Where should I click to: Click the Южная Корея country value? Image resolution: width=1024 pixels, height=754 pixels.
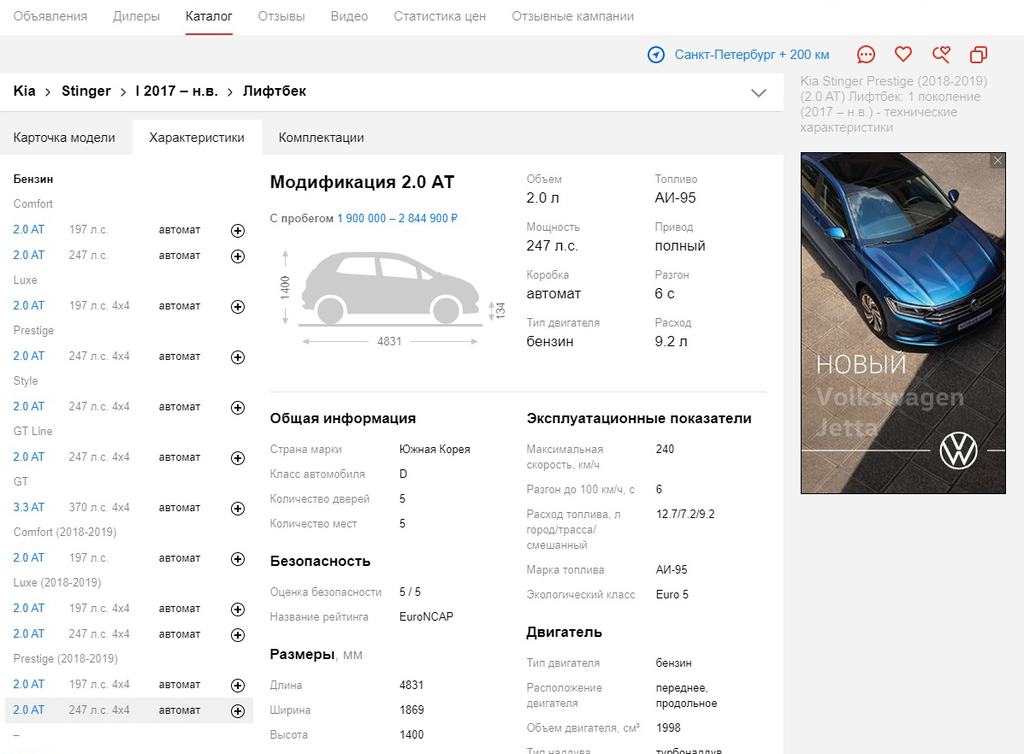pos(434,449)
